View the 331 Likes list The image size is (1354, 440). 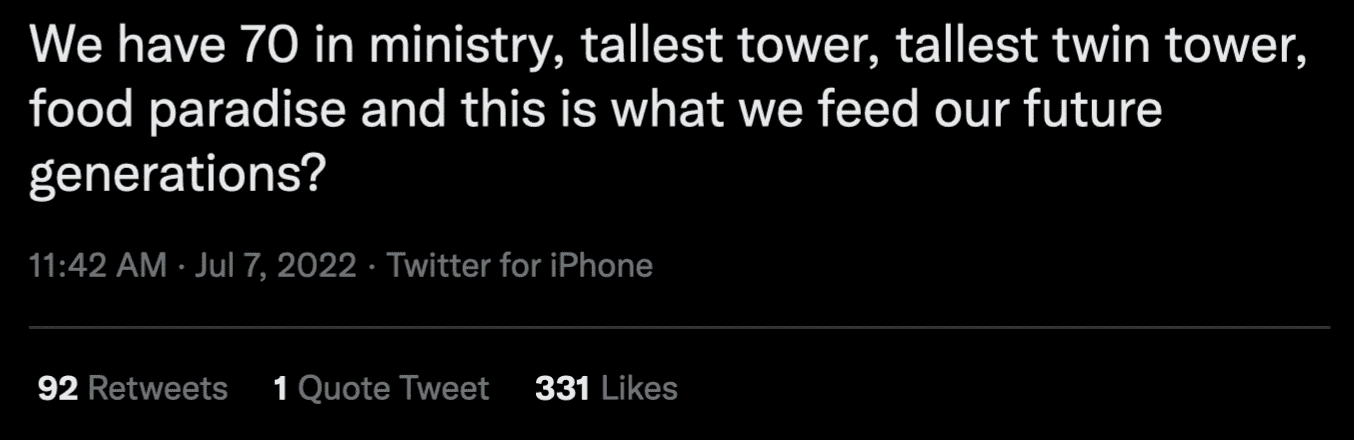pos(606,388)
